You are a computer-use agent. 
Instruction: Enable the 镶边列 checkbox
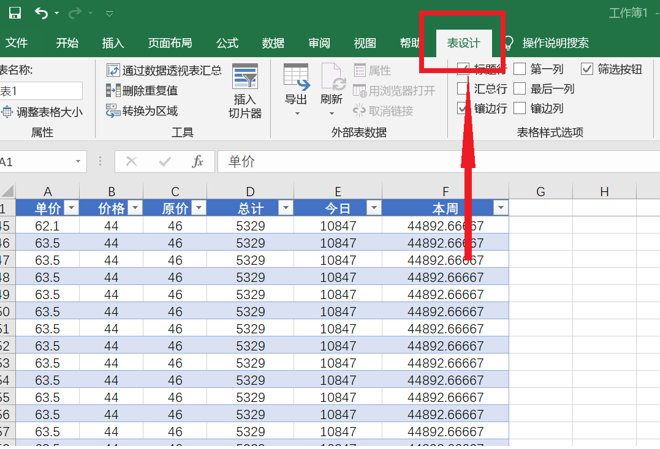pyautogui.click(x=519, y=108)
